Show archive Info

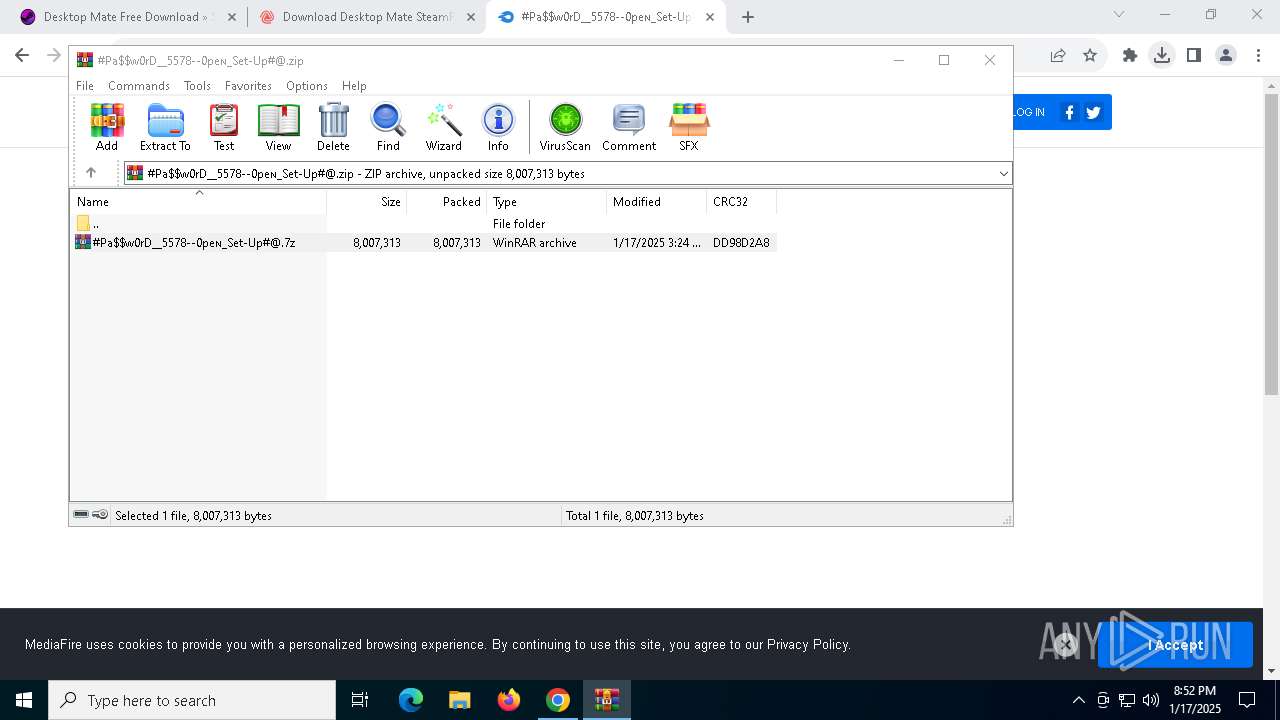(498, 127)
